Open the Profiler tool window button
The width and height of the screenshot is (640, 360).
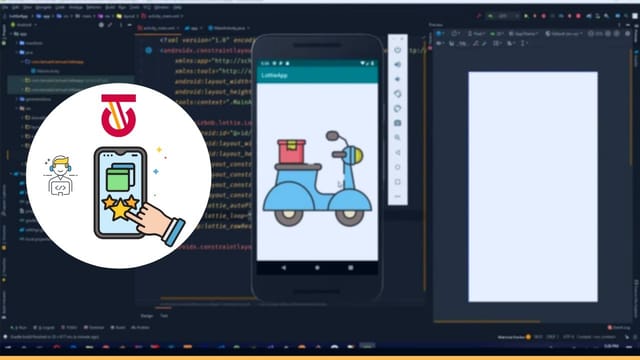coord(140,328)
